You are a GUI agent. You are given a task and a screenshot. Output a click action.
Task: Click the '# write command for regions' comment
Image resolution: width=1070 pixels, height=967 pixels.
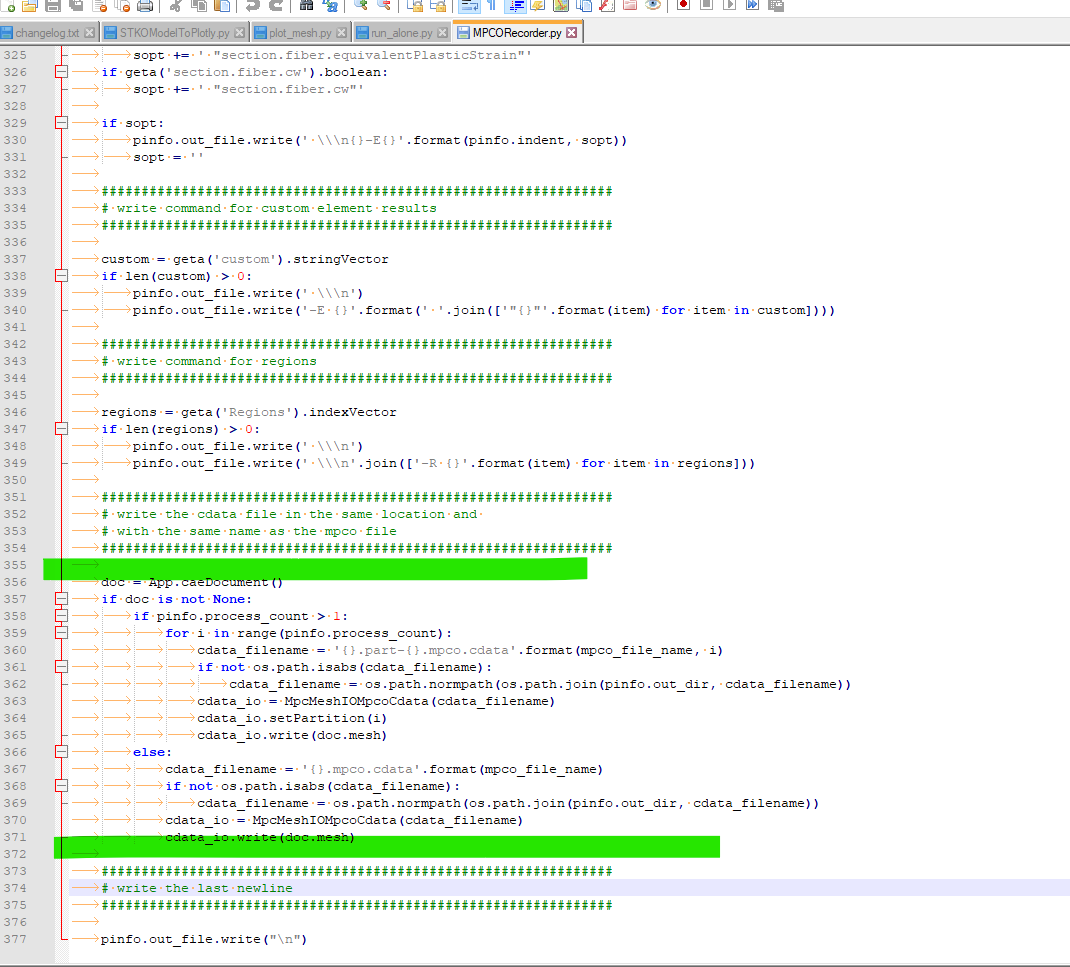click(209, 361)
